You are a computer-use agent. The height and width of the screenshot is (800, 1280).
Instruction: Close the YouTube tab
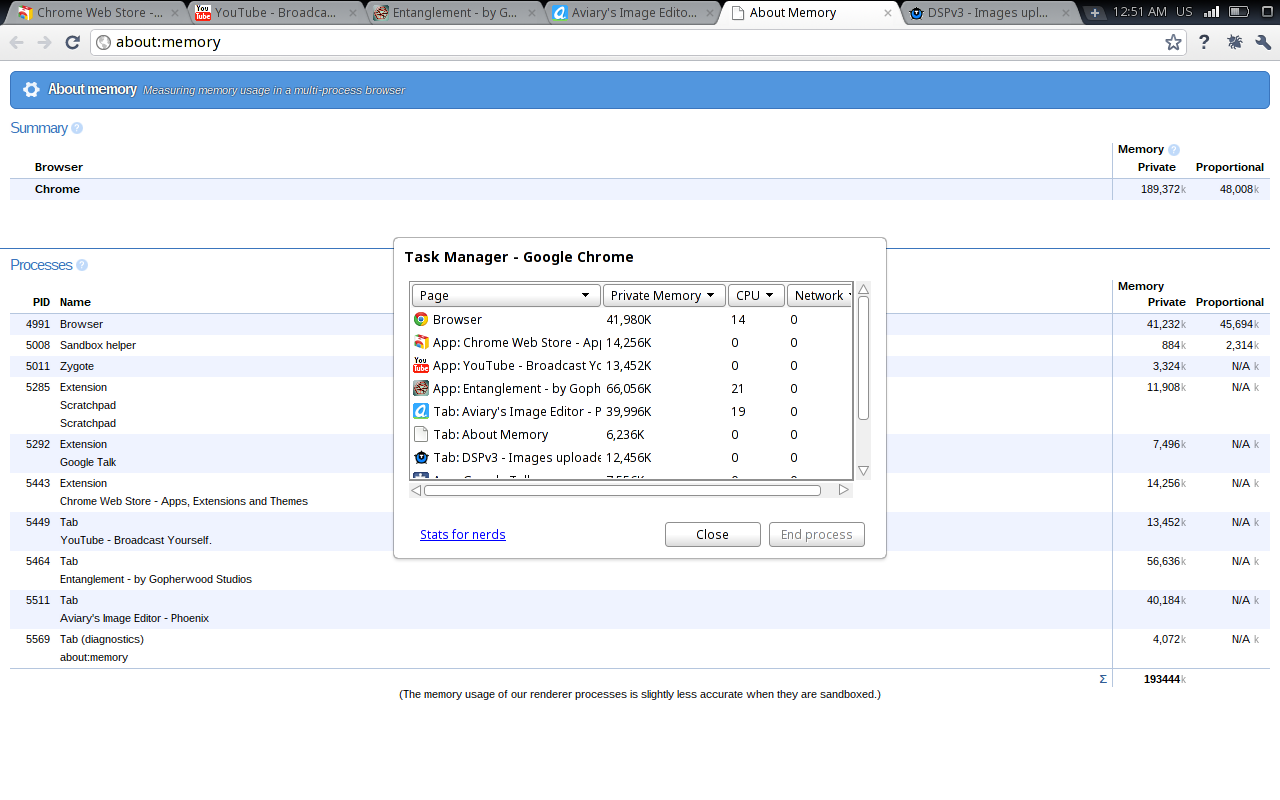[x=352, y=13]
